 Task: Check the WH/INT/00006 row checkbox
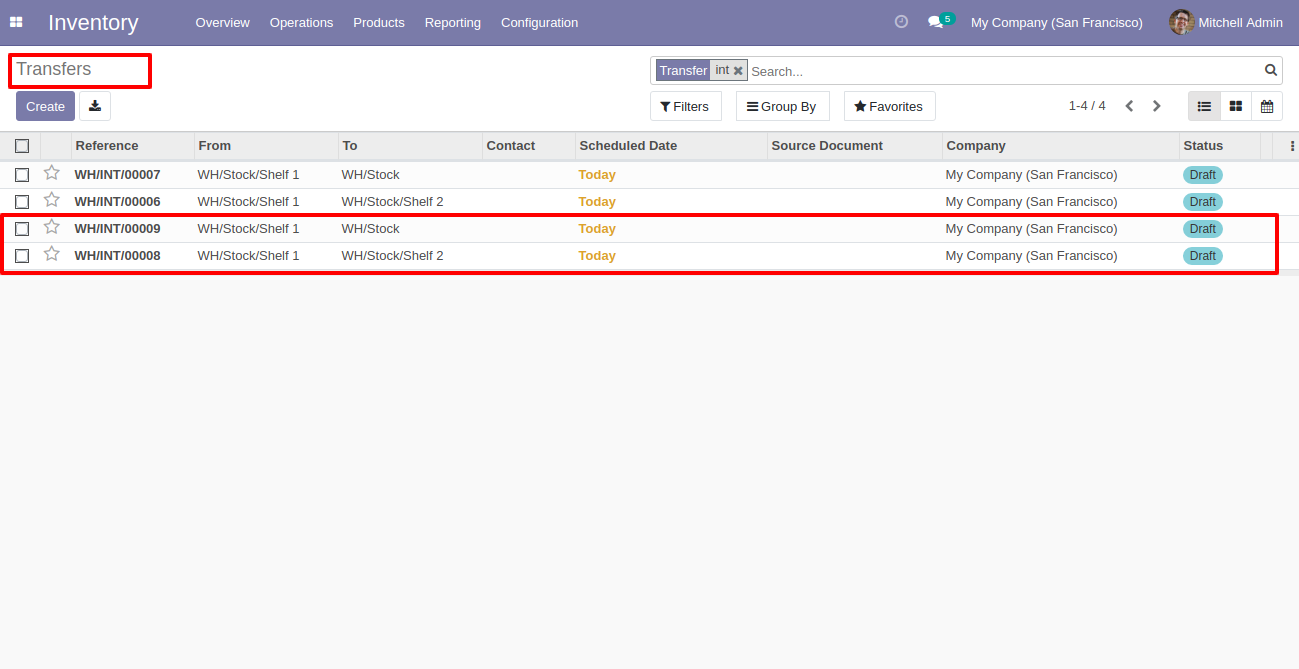(22, 202)
